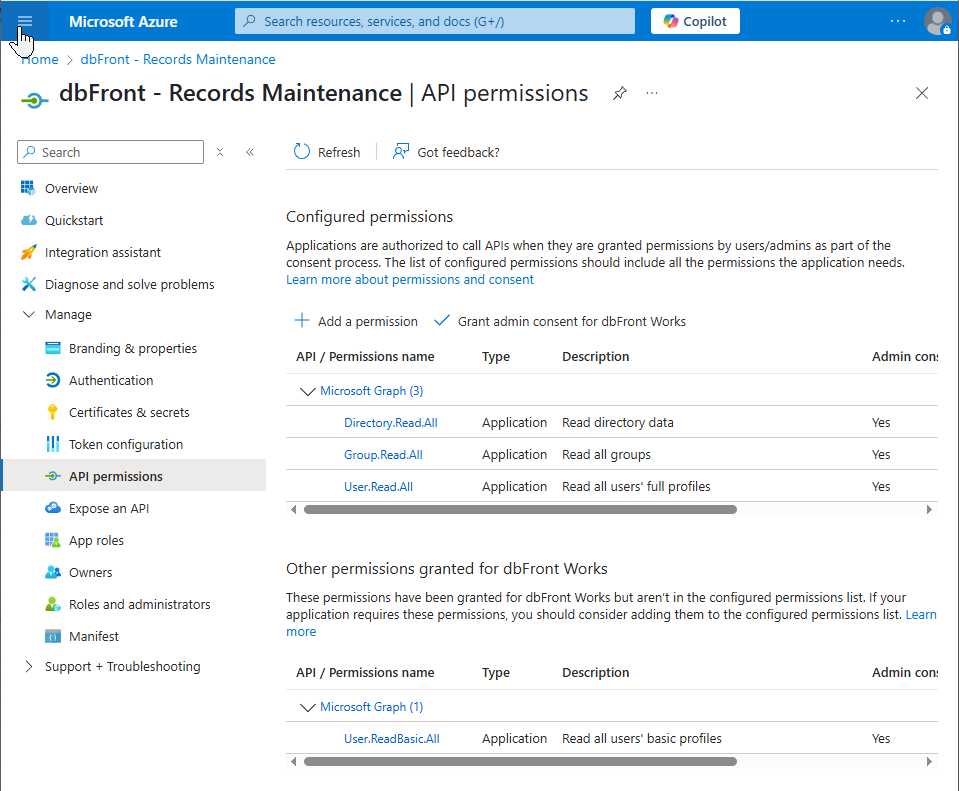
Task: Click 'Read all users' basic profiles' description
Action: pos(642,738)
